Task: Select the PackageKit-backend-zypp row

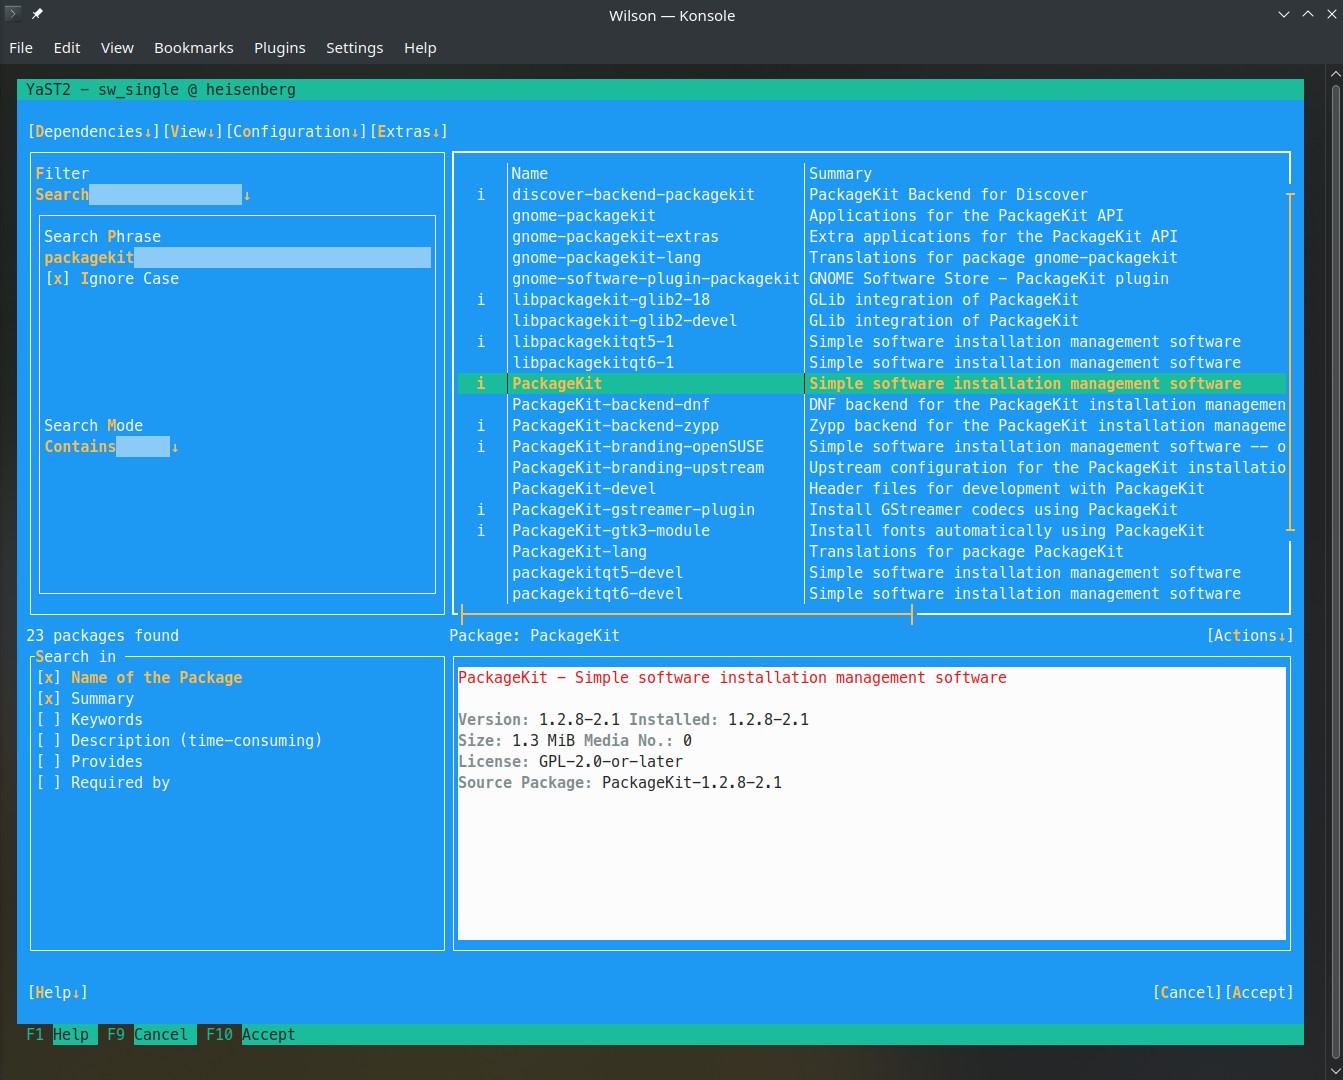Action: pyautogui.click(x=871, y=426)
